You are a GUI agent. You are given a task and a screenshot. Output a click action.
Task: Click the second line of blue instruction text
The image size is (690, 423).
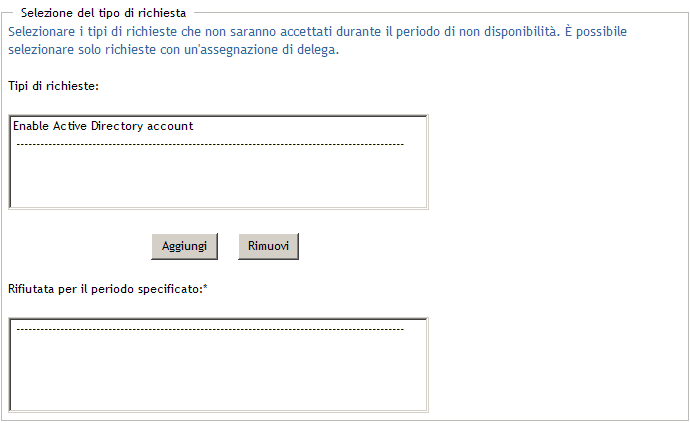click(174, 50)
